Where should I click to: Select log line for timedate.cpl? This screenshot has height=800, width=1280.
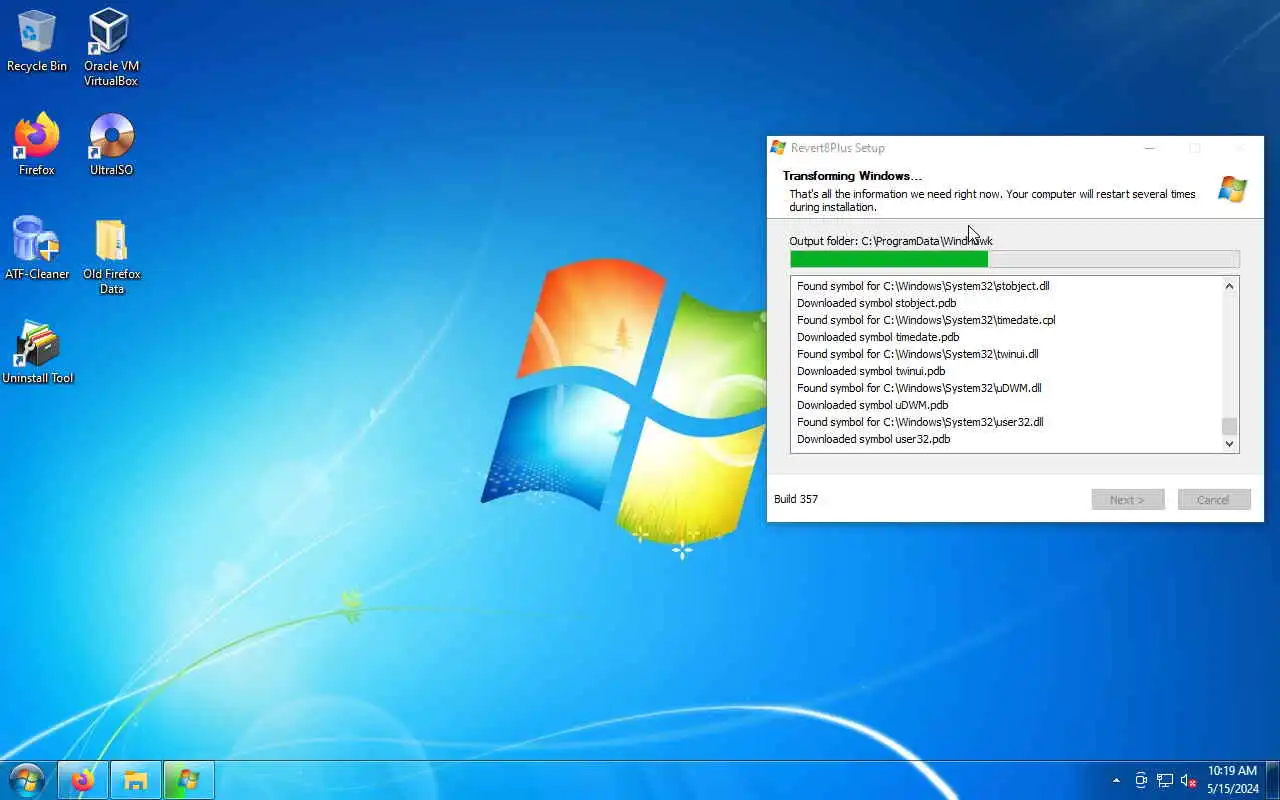point(926,320)
